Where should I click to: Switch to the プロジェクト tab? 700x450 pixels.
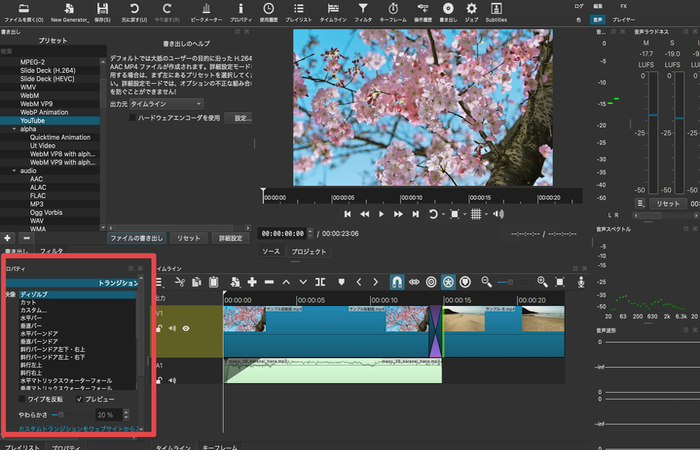(x=310, y=252)
